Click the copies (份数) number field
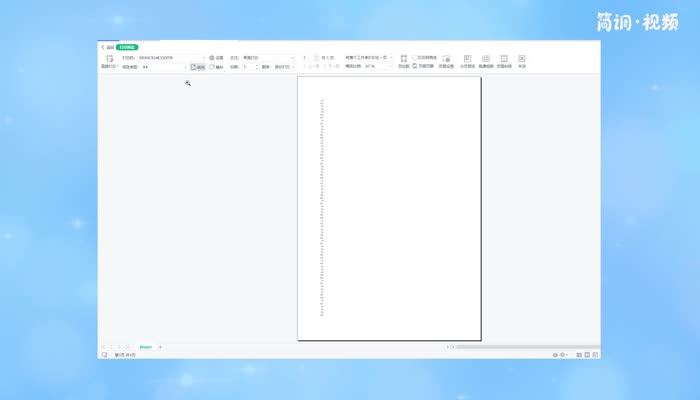This screenshot has height=400, width=700. [249, 67]
